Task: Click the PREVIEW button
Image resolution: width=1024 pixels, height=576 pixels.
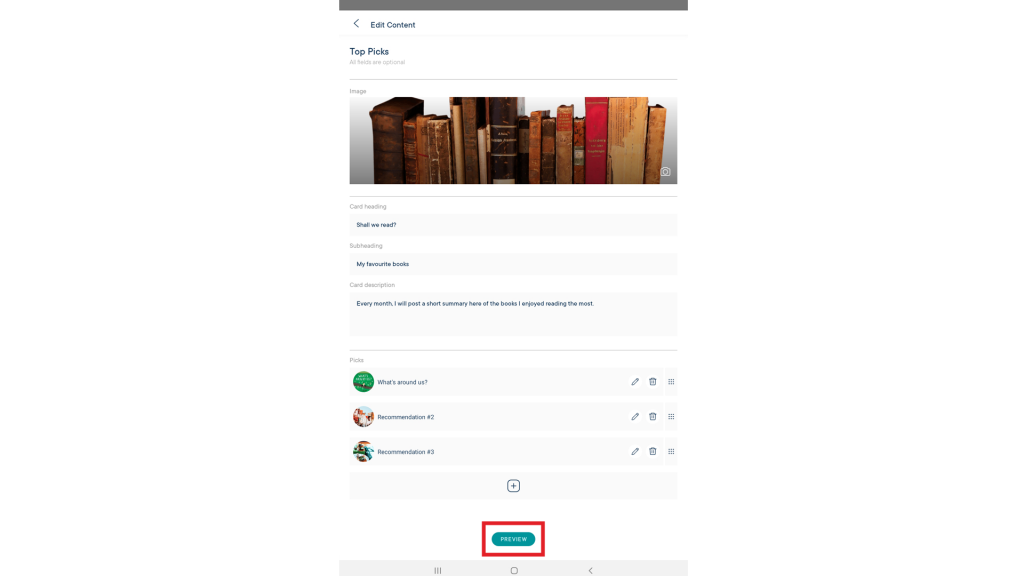Action: click(x=513, y=539)
